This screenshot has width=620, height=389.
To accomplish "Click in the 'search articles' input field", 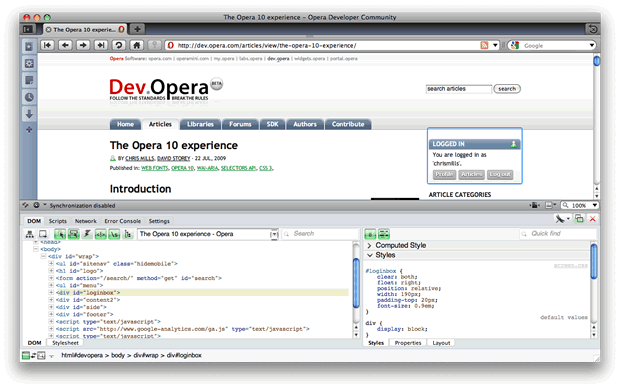I will (x=459, y=89).
